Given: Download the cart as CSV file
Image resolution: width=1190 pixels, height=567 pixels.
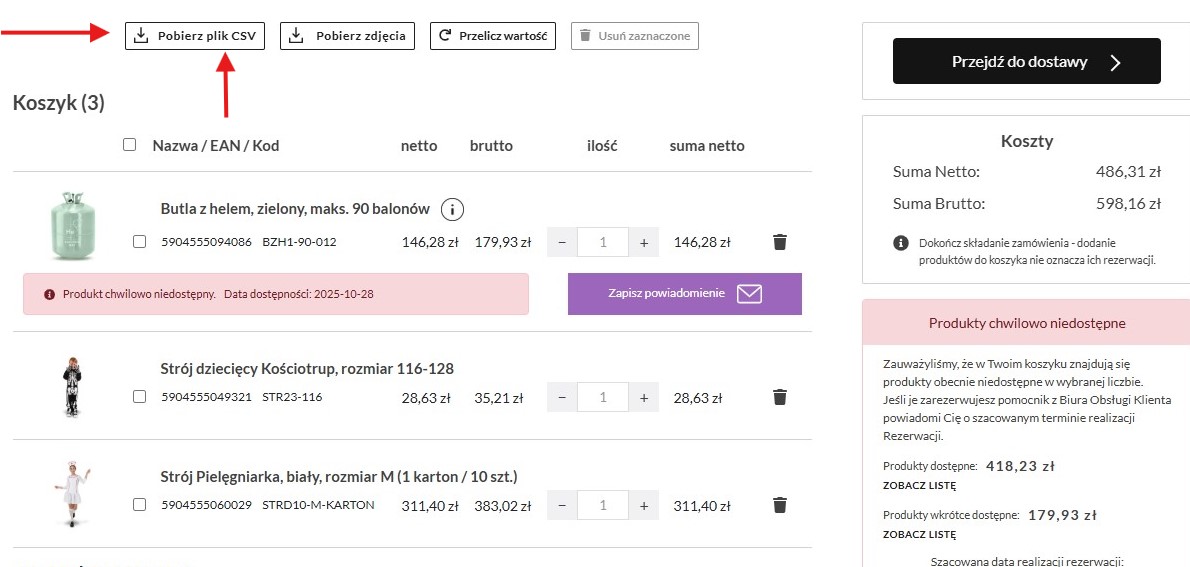Looking at the screenshot, I should coord(195,36).
